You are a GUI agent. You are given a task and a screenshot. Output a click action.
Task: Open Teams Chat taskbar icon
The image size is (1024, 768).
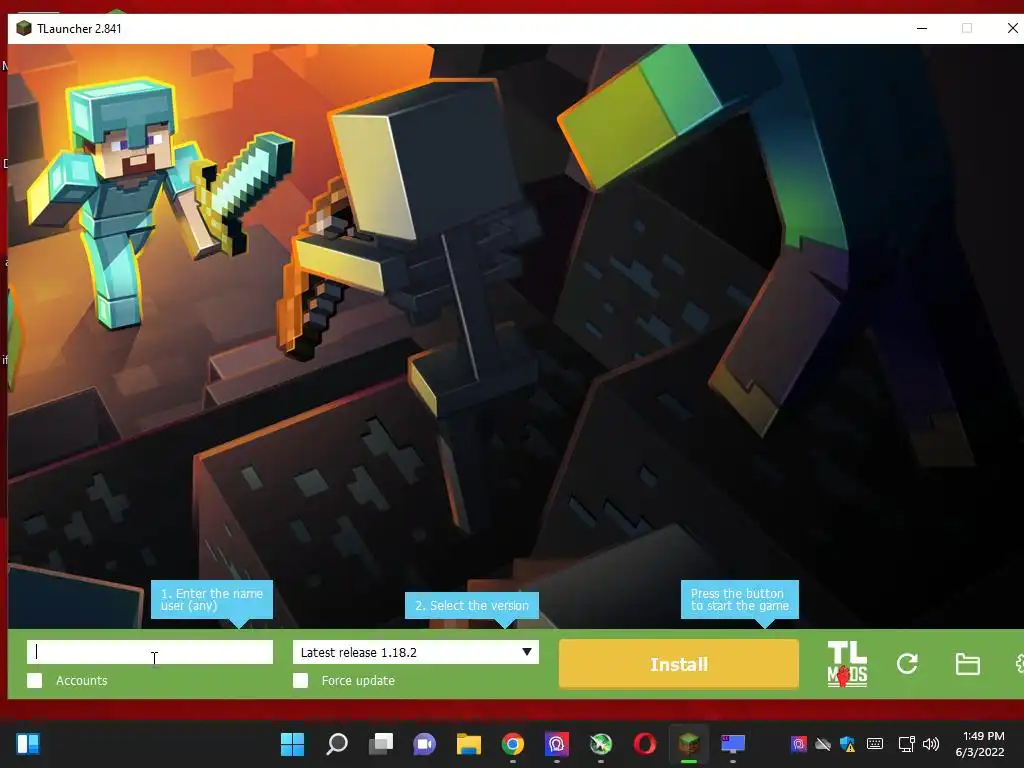click(424, 744)
